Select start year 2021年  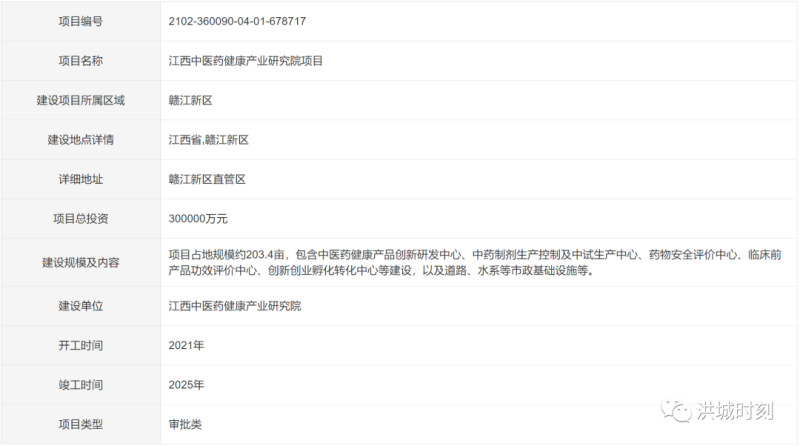pyautogui.click(x=186, y=345)
